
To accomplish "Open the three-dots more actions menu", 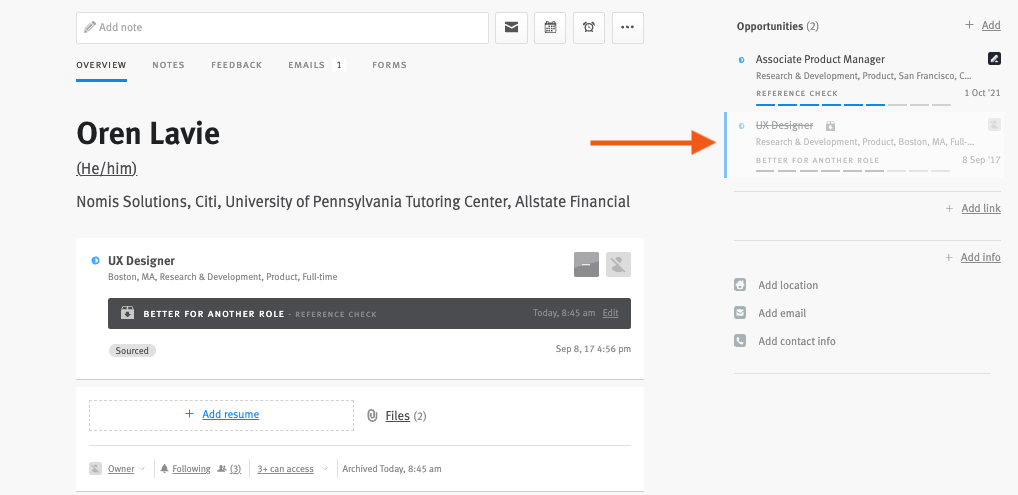I will coord(627,28).
